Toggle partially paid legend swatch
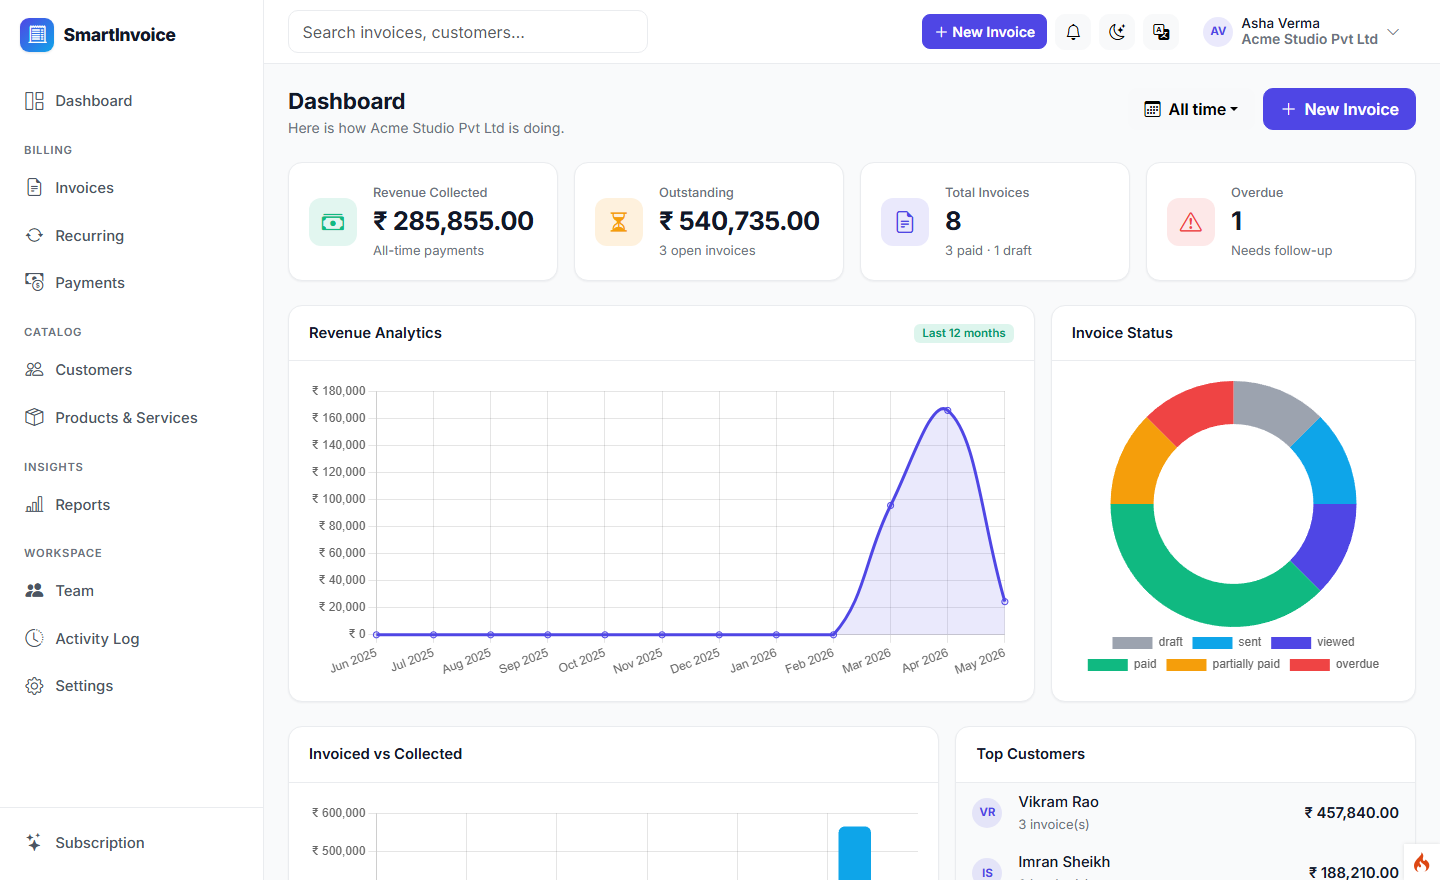The image size is (1440, 880). (1186, 665)
